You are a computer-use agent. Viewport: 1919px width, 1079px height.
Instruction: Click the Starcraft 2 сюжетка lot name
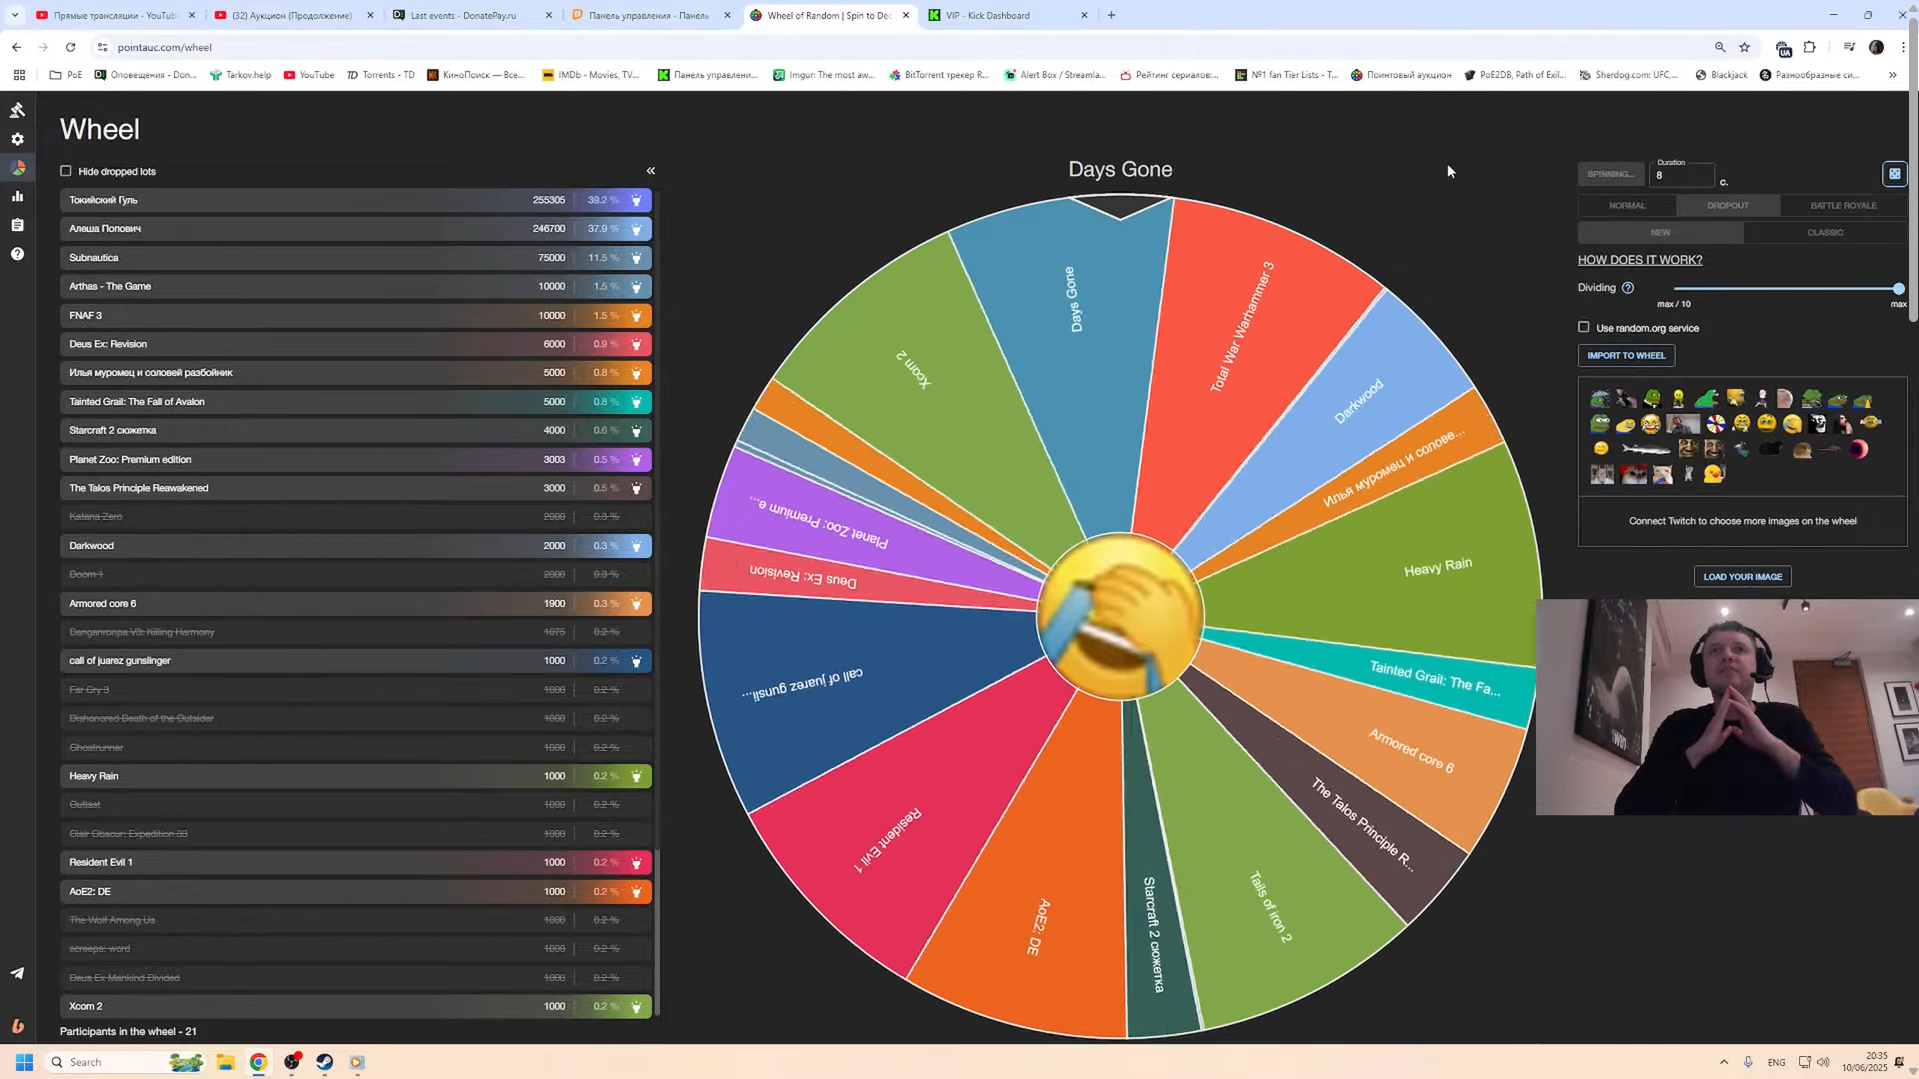coord(113,431)
